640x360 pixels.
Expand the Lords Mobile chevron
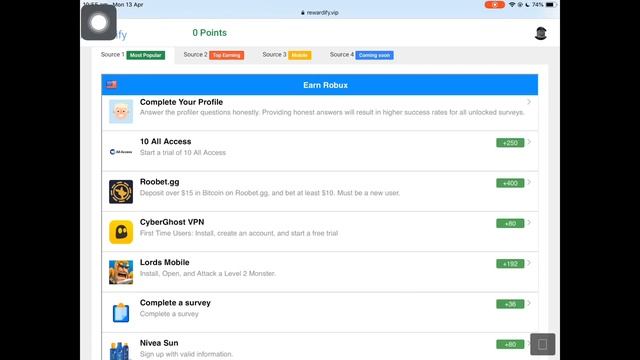(529, 263)
